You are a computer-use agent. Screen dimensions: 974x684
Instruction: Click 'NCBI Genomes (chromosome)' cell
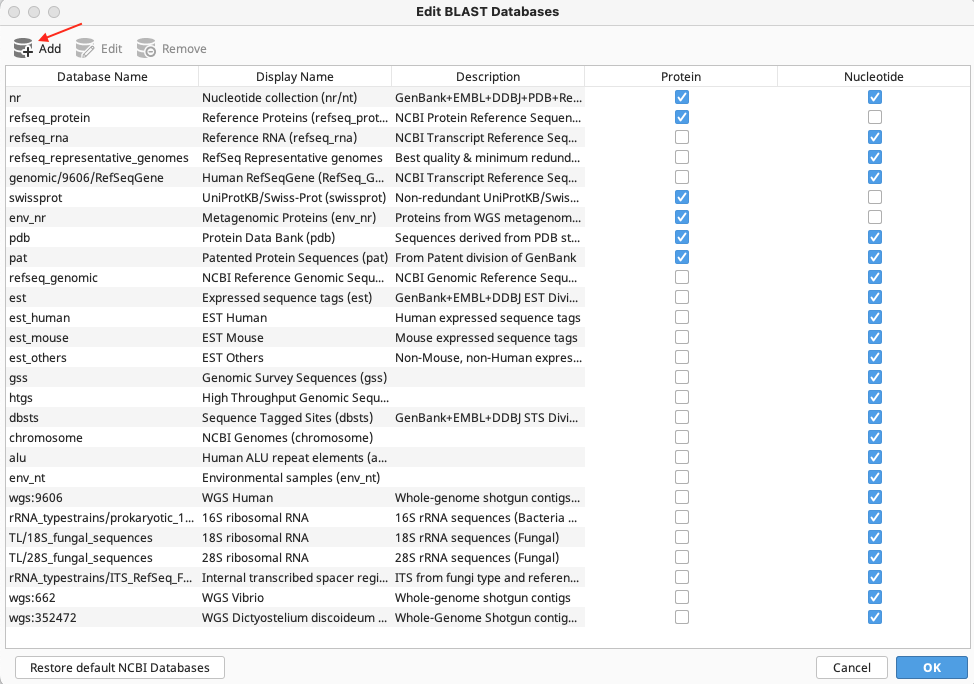click(295, 437)
